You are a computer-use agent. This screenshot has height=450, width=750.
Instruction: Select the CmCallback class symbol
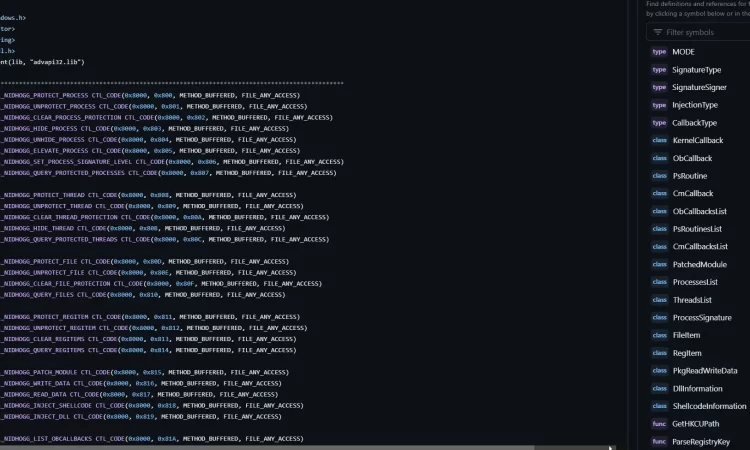(693, 193)
